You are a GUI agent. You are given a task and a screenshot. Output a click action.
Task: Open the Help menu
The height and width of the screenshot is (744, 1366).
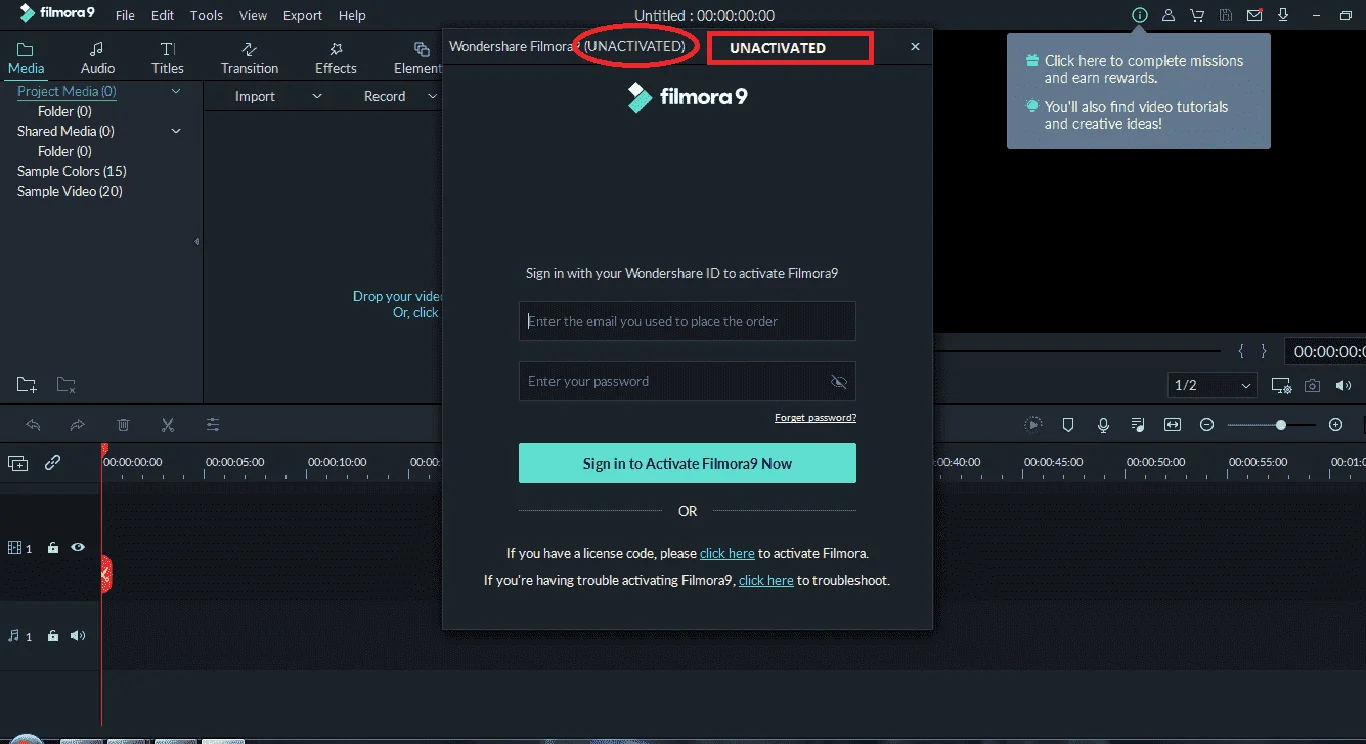point(352,15)
